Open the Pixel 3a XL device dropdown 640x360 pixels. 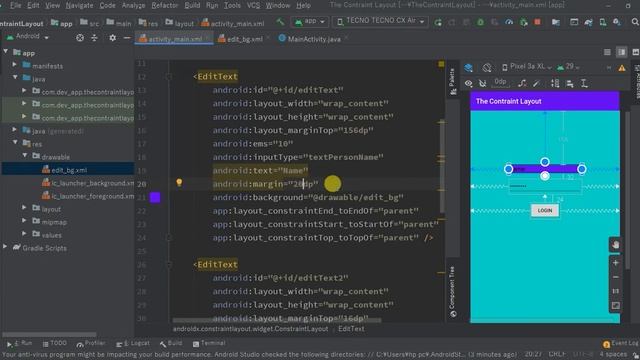(x=527, y=67)
